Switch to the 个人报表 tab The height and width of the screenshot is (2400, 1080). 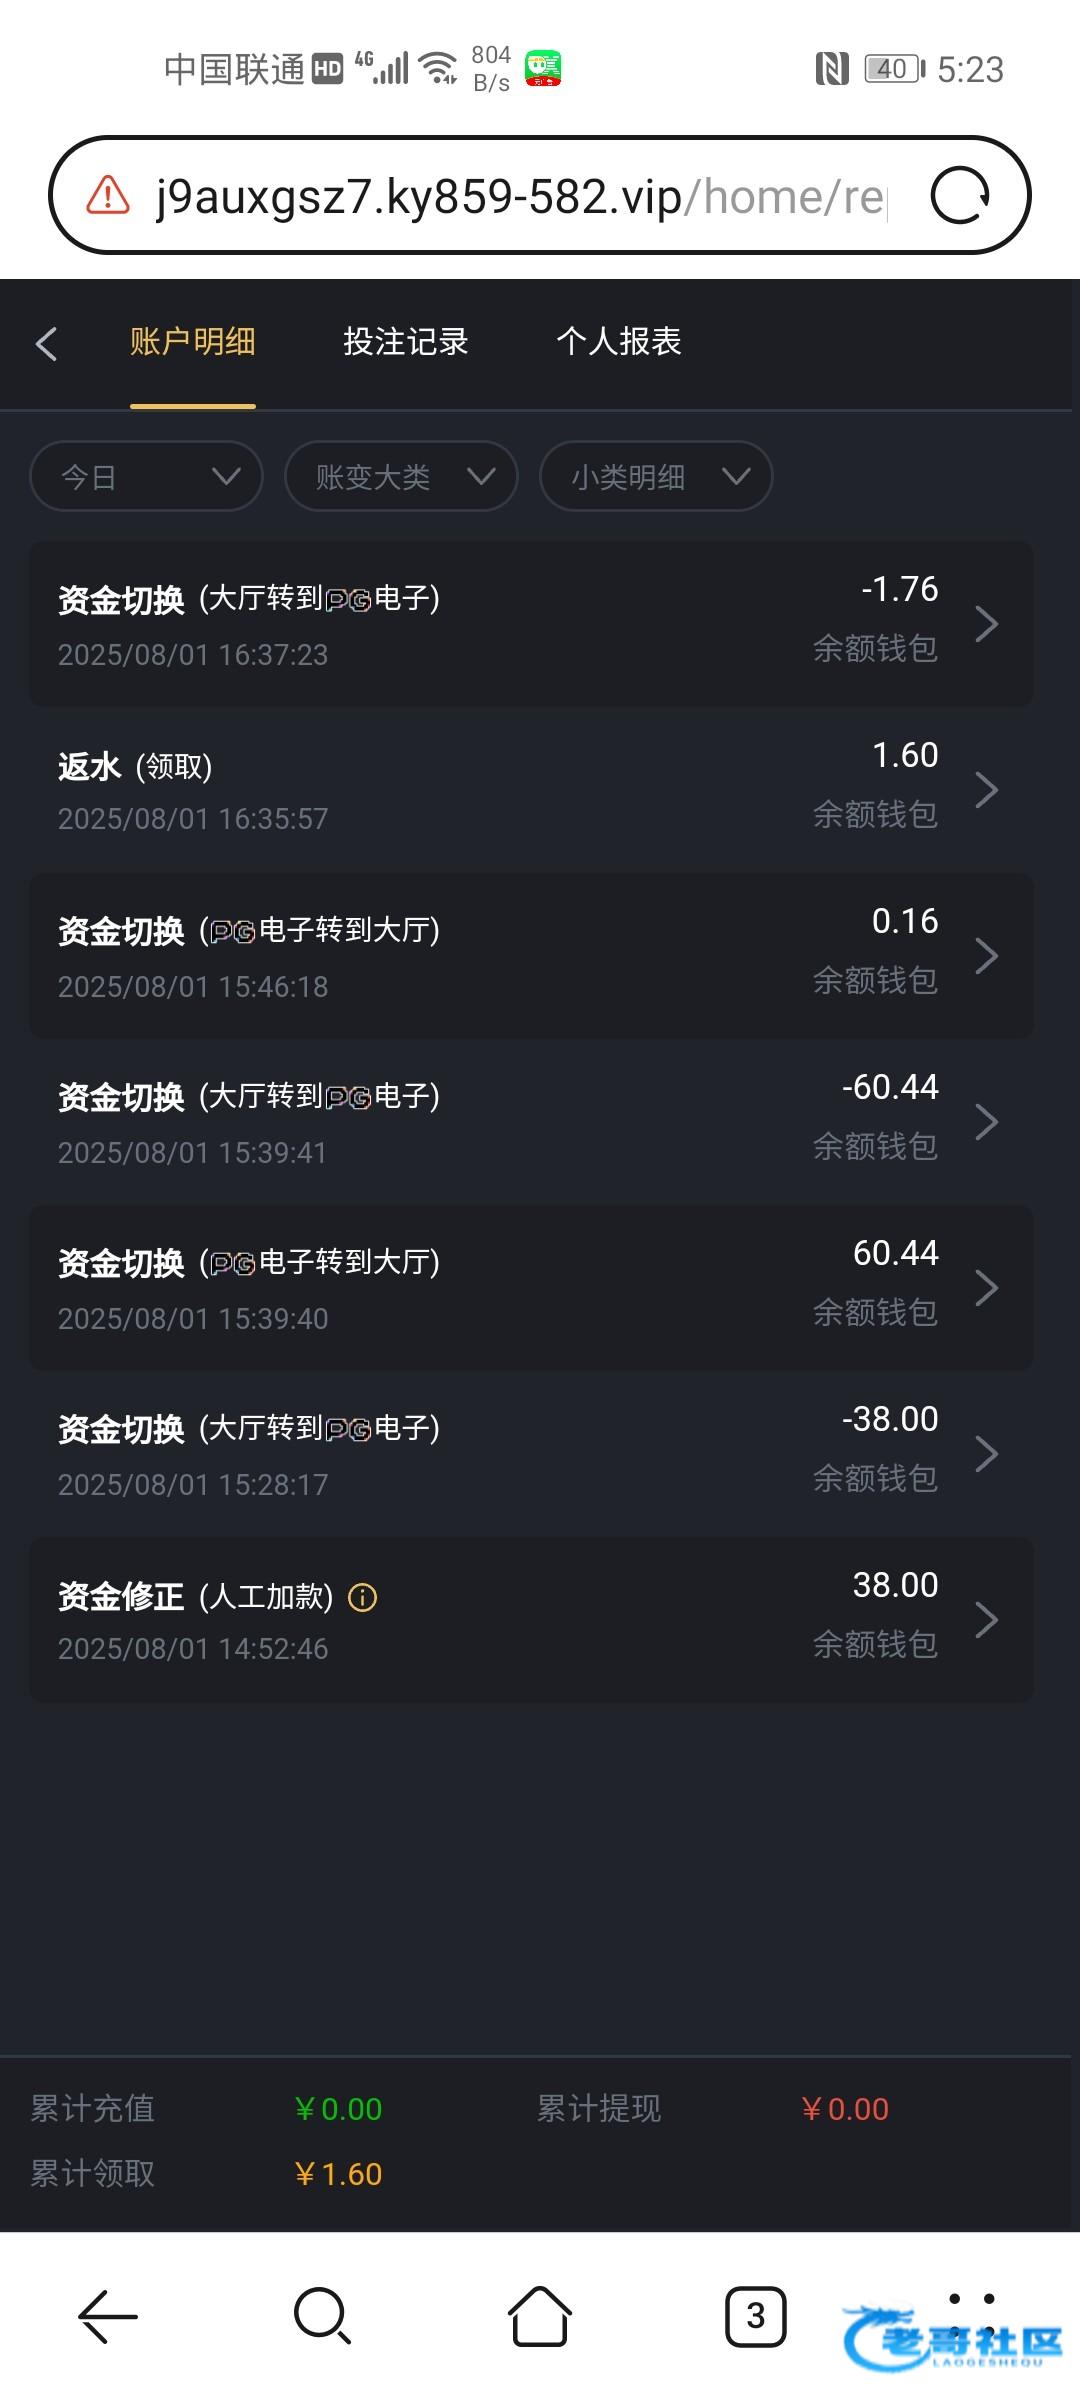(619, 342)
